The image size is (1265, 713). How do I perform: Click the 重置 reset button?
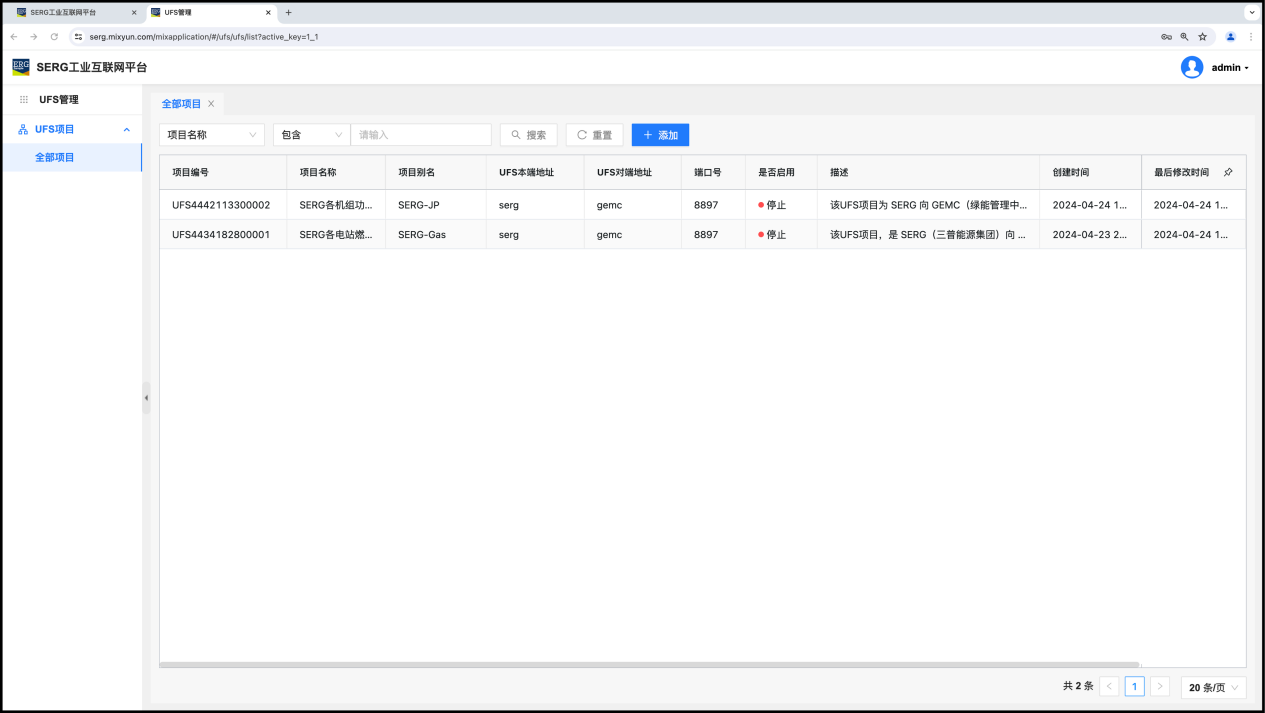[594, 135]
